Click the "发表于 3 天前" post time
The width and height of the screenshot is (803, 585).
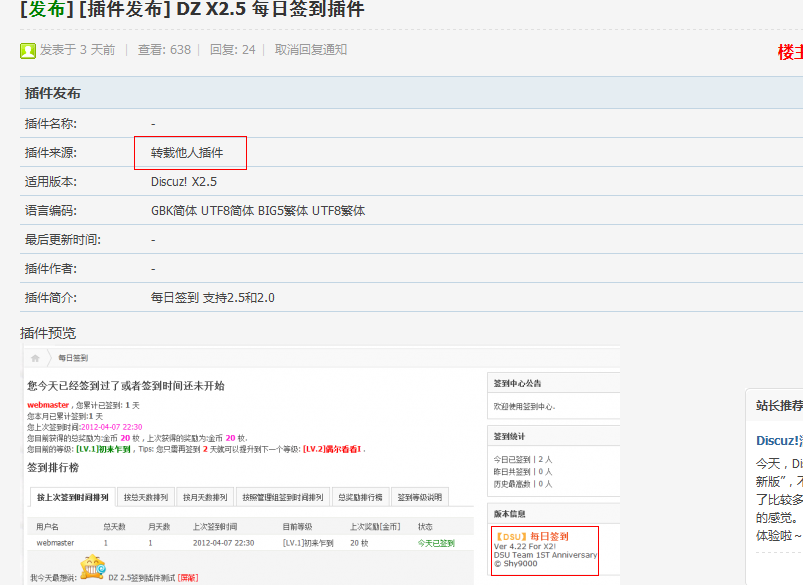(77, 50)
